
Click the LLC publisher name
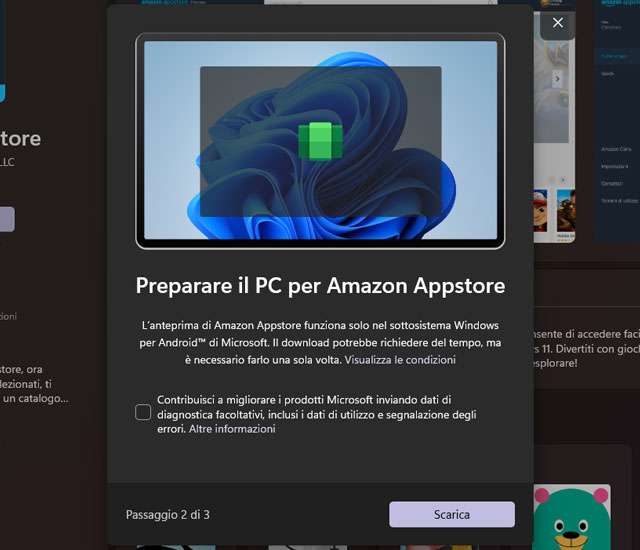[x=7, y=162]
